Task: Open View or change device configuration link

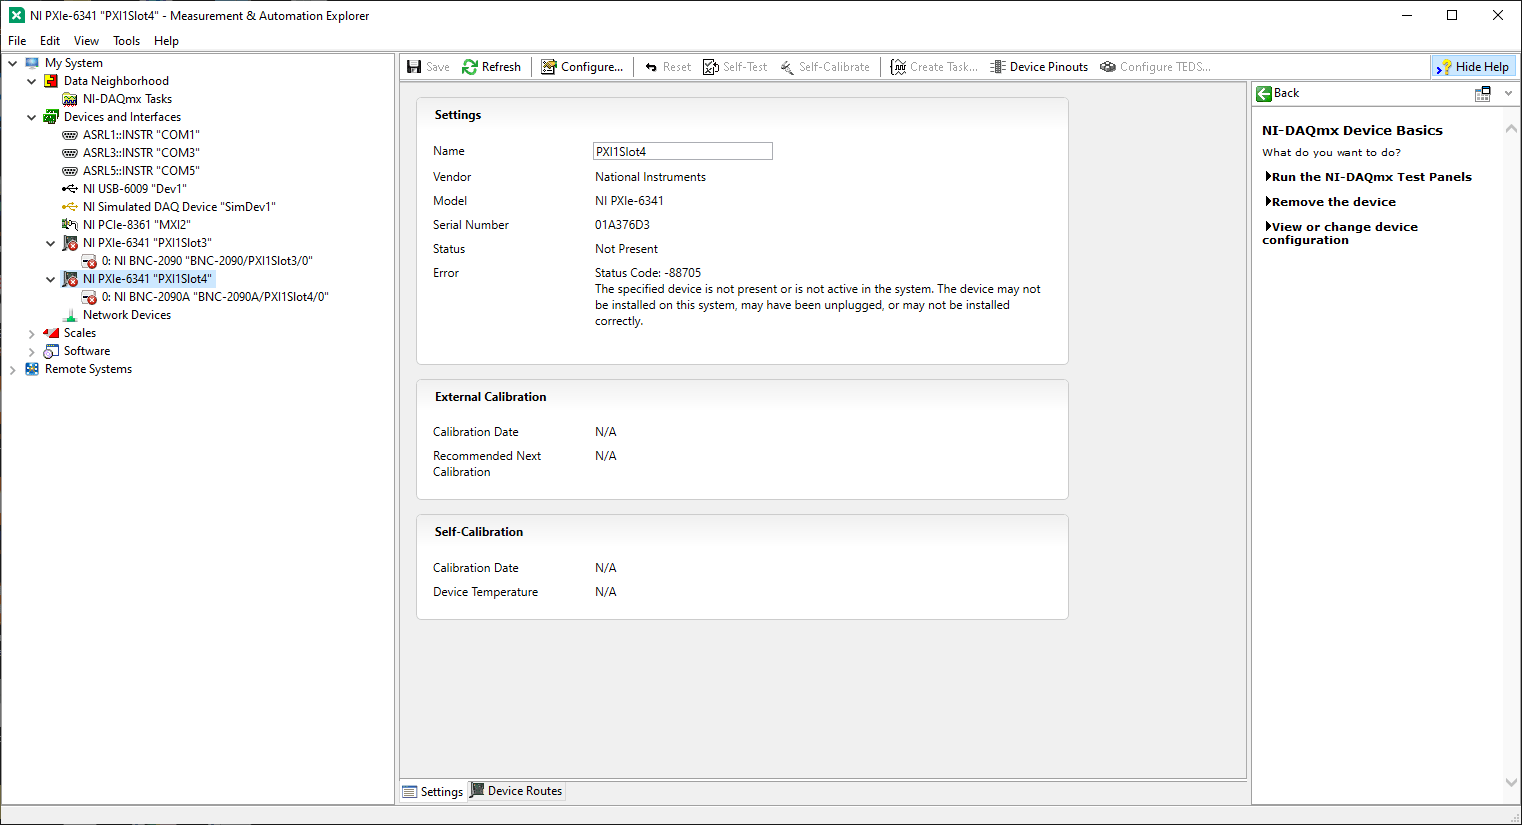Action: pos(1340,233)
